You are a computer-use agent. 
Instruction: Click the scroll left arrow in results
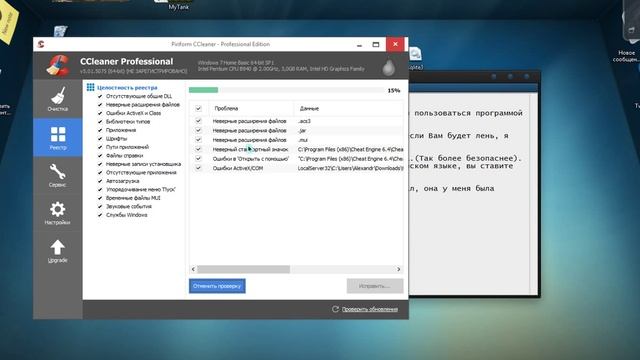(193, 269)
